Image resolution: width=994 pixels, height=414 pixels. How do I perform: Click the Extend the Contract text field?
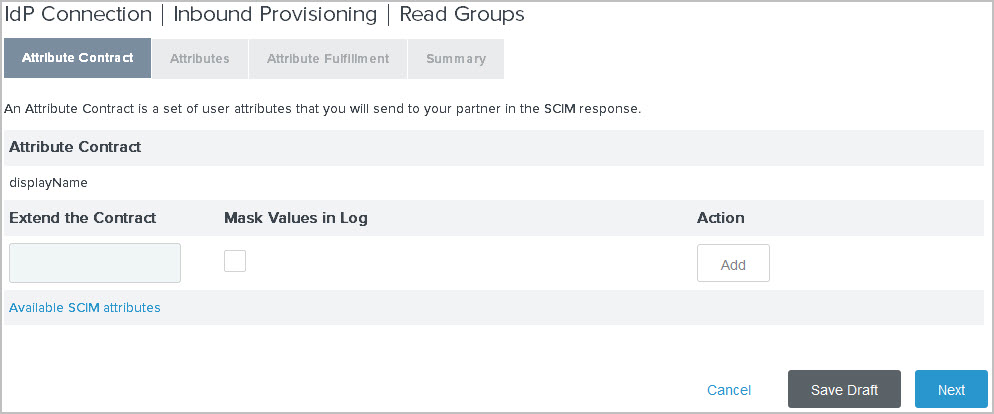point(95,263)
